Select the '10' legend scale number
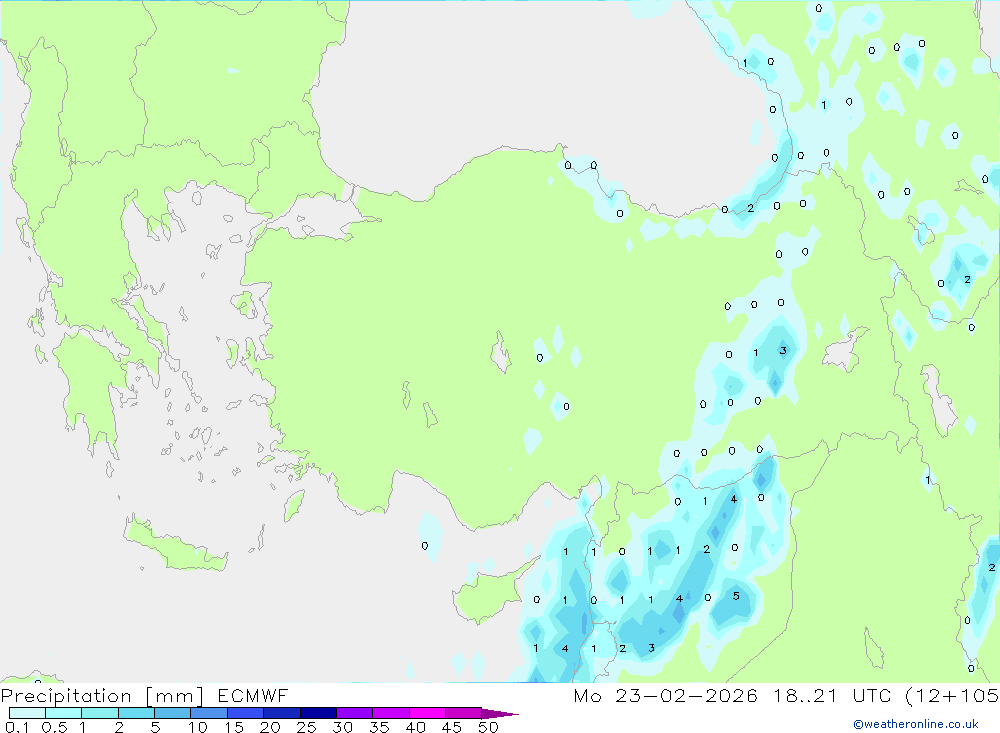The image size is (1000, 733). tap(197, 727)
